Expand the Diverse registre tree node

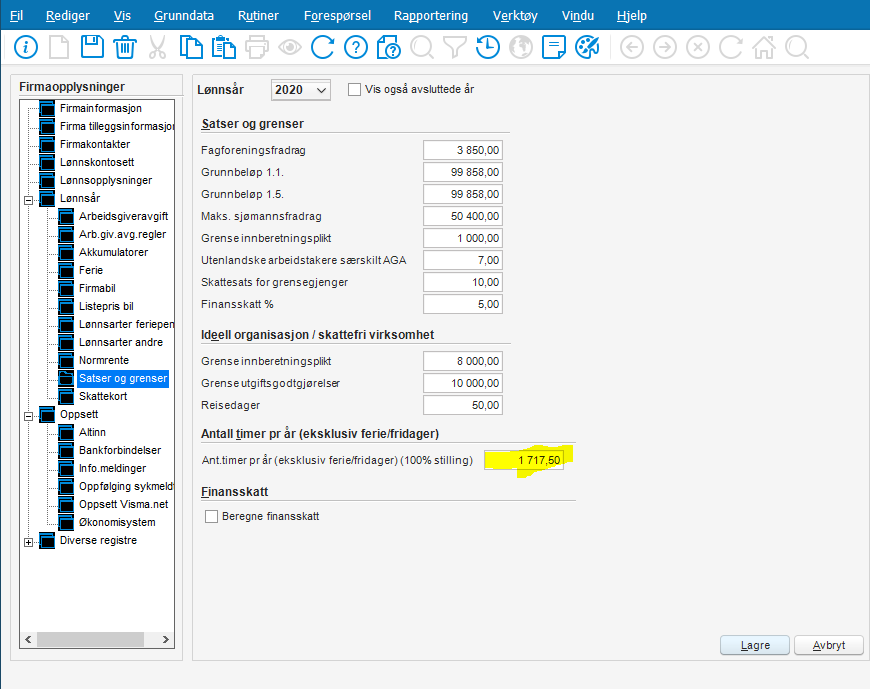(28, 542)
